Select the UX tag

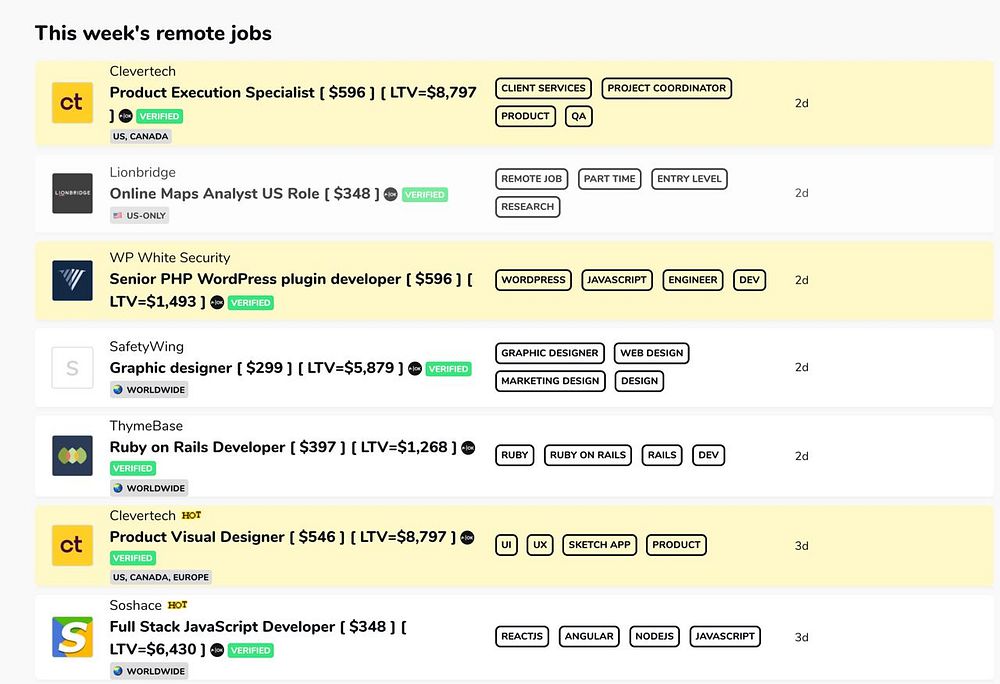pos(540,545)
